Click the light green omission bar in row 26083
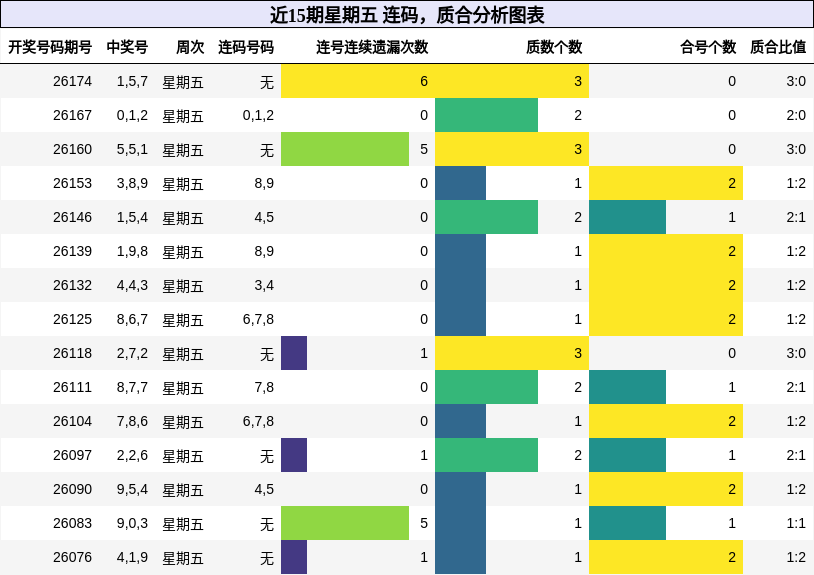Screen dimensions: 814x575 point(345,523)
